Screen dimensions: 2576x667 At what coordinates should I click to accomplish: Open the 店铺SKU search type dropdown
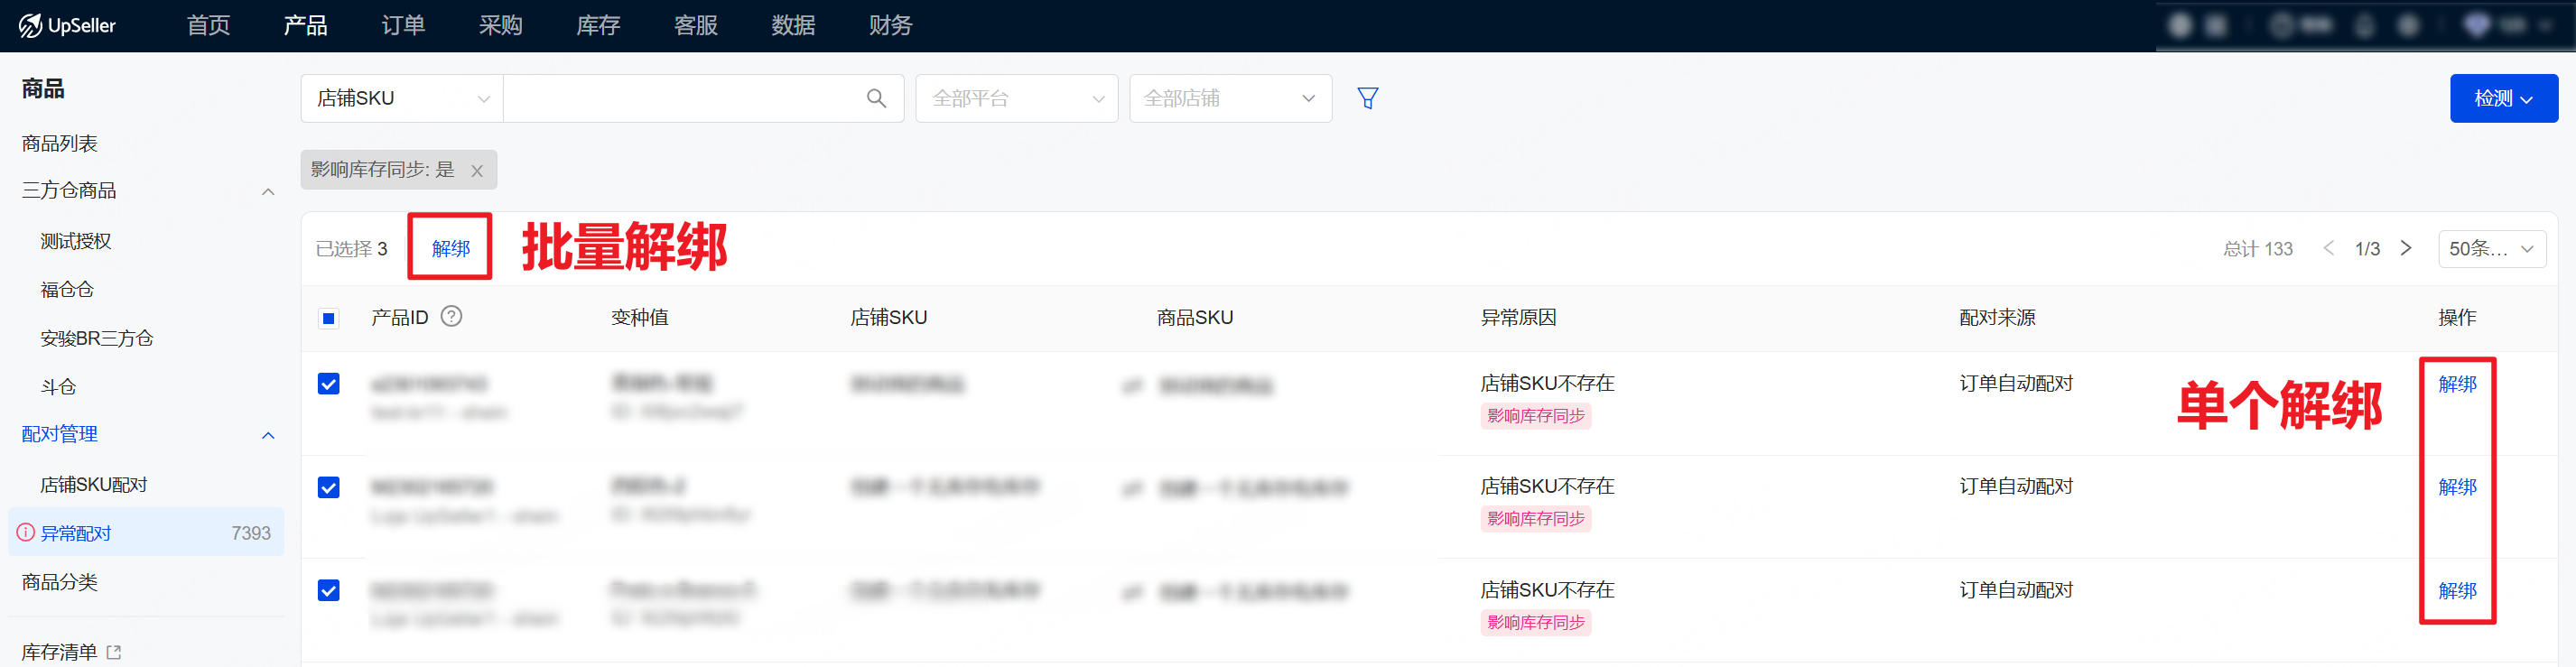[x=402, y=98]
